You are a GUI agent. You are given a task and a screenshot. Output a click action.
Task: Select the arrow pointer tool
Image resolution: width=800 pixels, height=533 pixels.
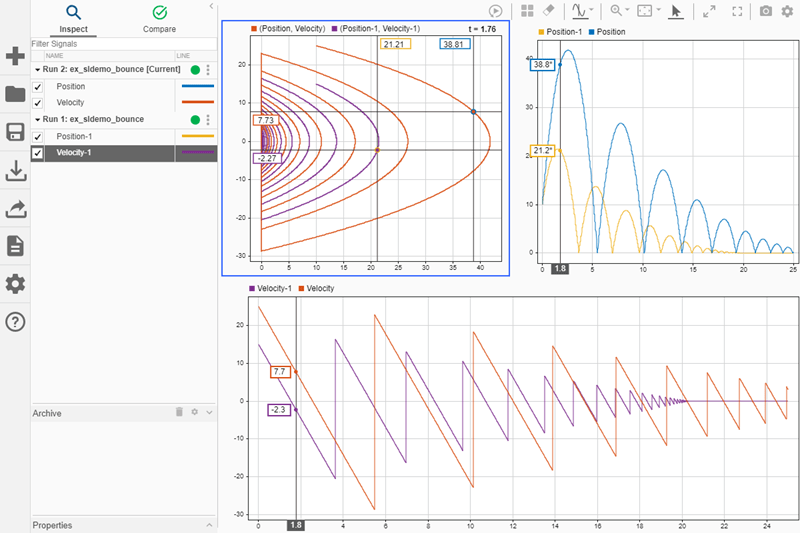click(677, 11)
